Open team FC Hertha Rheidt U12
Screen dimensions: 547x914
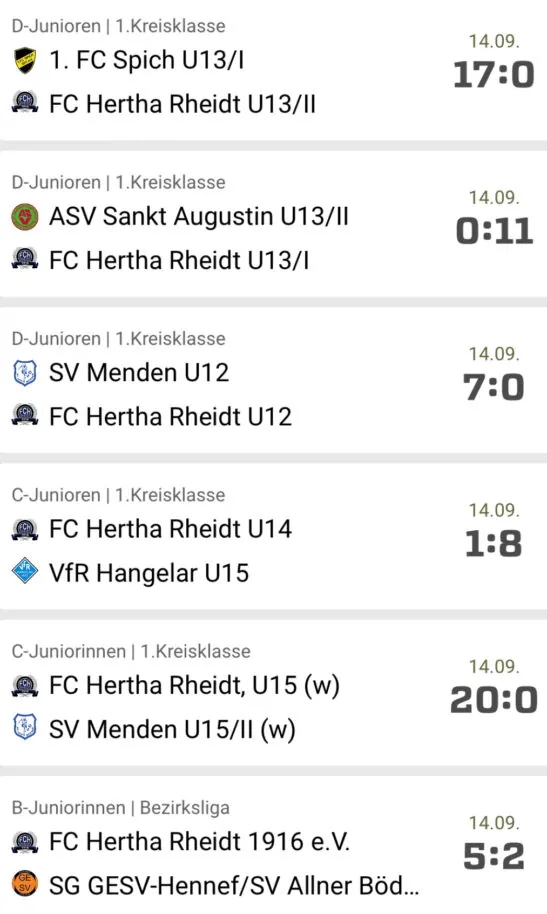[x=170, y=416]
